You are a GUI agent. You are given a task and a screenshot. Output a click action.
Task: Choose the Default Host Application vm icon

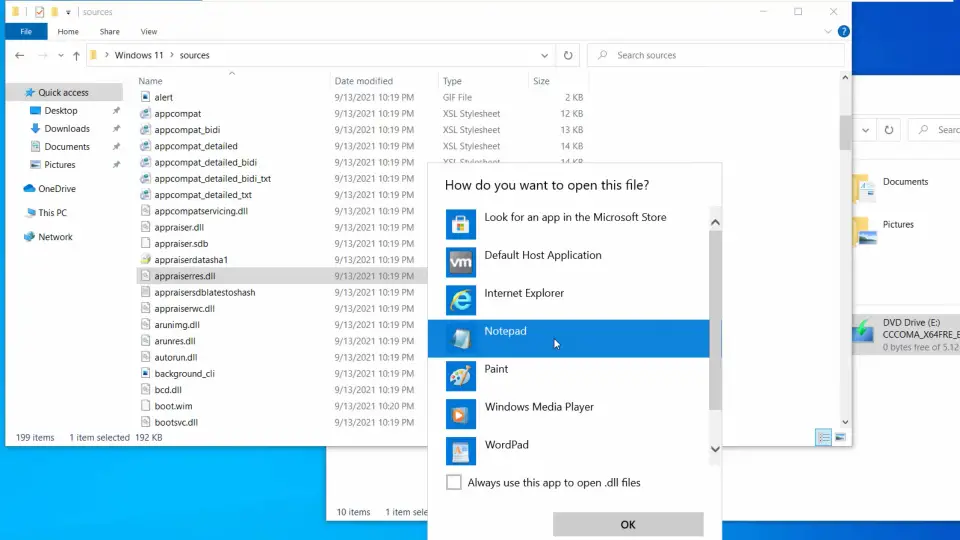(x=460, y=262)
